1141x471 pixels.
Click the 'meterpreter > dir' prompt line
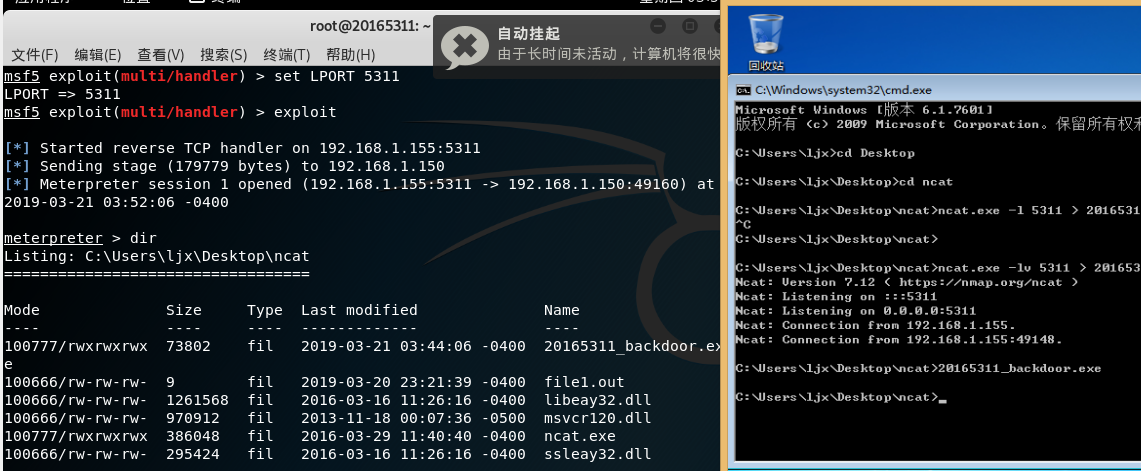[x=80, y=238]
